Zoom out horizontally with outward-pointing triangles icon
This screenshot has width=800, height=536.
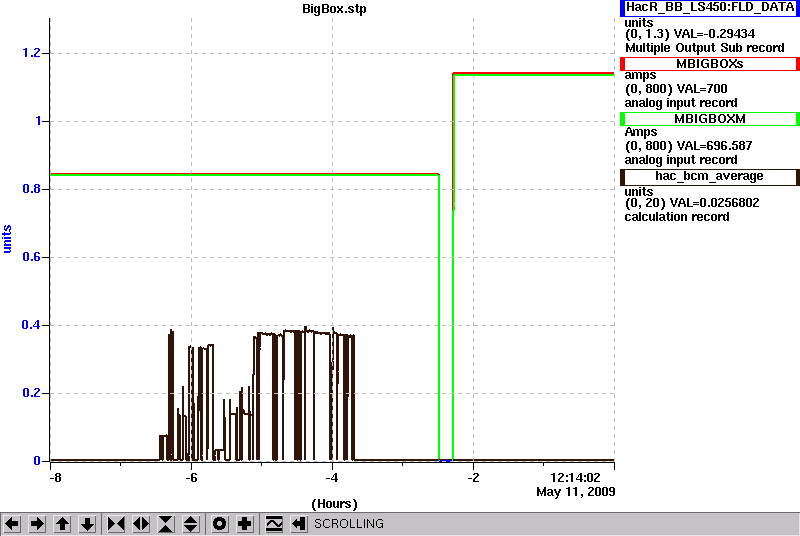tap(141, 524)
